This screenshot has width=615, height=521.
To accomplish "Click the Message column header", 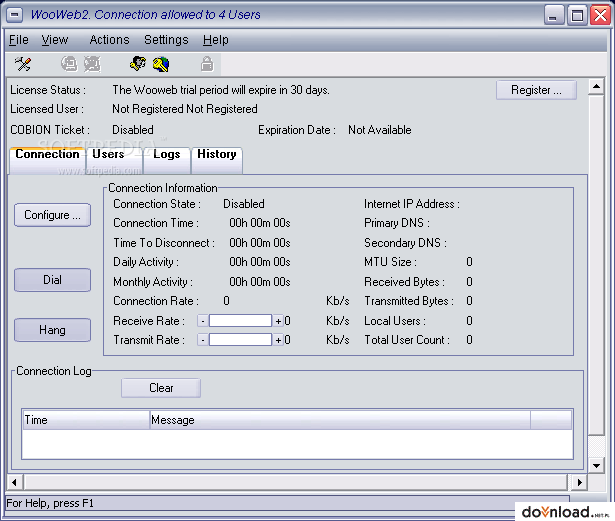I will point(340,420).
